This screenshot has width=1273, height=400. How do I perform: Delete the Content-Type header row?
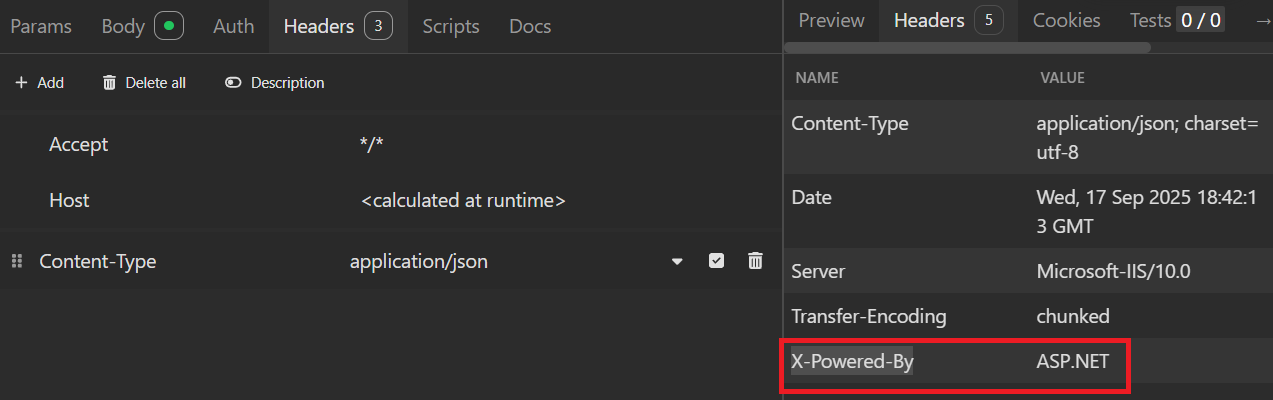click(x=755, y=261)
